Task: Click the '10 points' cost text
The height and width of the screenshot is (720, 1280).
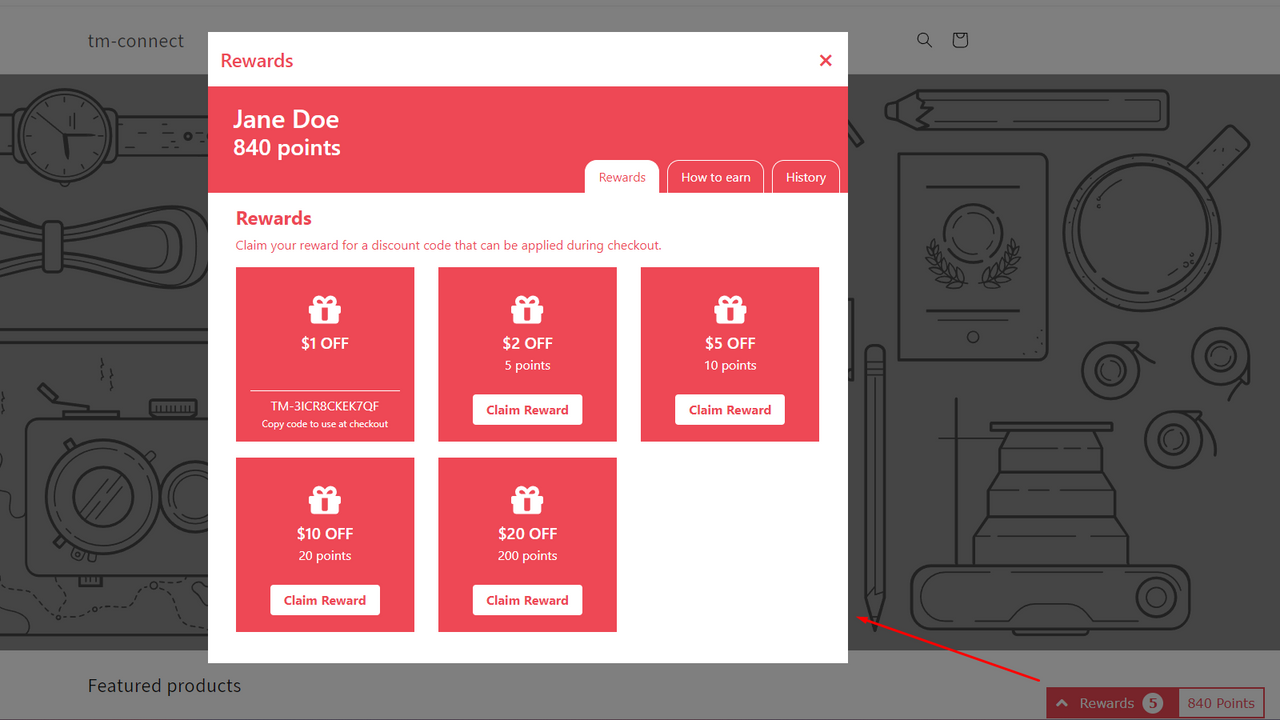Action: click(730, 365)
